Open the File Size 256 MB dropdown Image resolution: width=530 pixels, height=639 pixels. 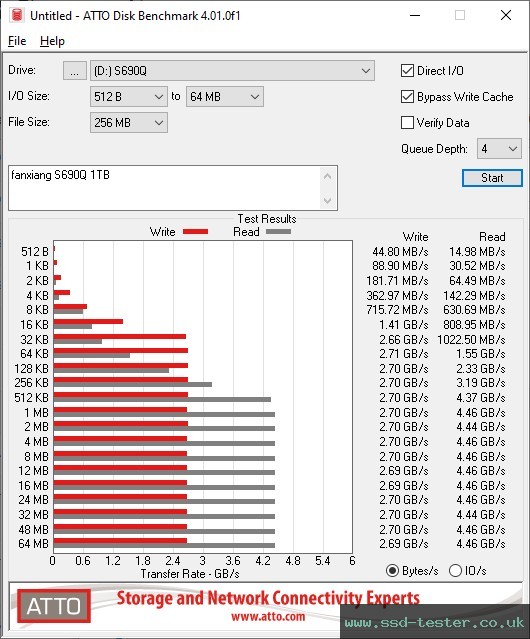coord(129,123)
